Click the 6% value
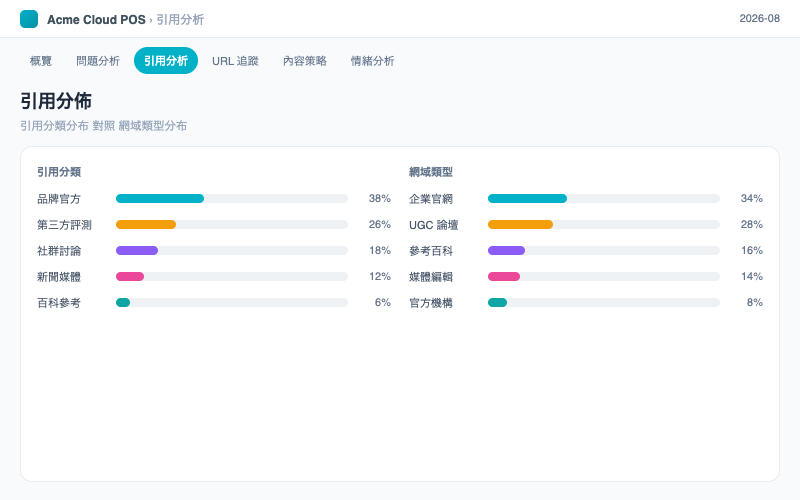 383,303
